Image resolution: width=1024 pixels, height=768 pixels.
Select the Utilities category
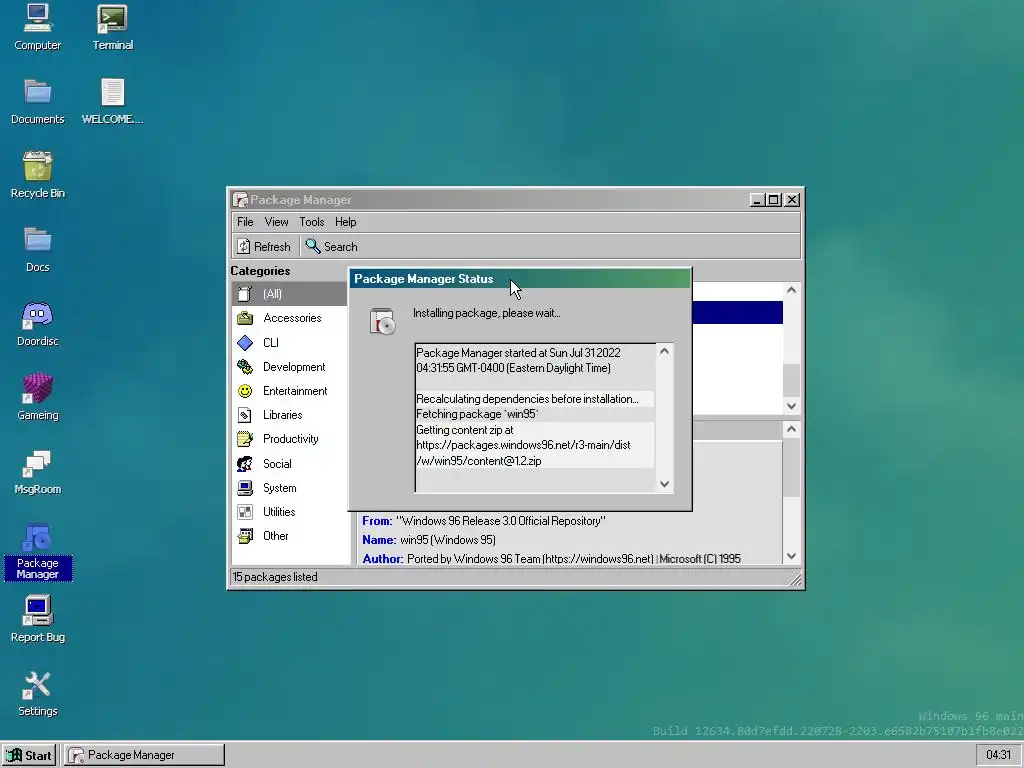point(289,512)
